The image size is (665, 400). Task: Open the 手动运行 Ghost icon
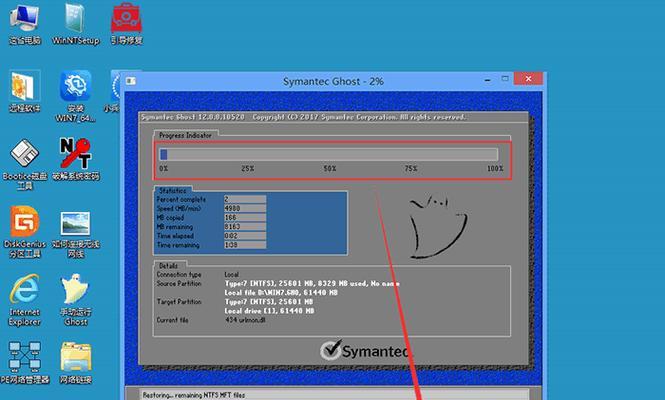75,299
